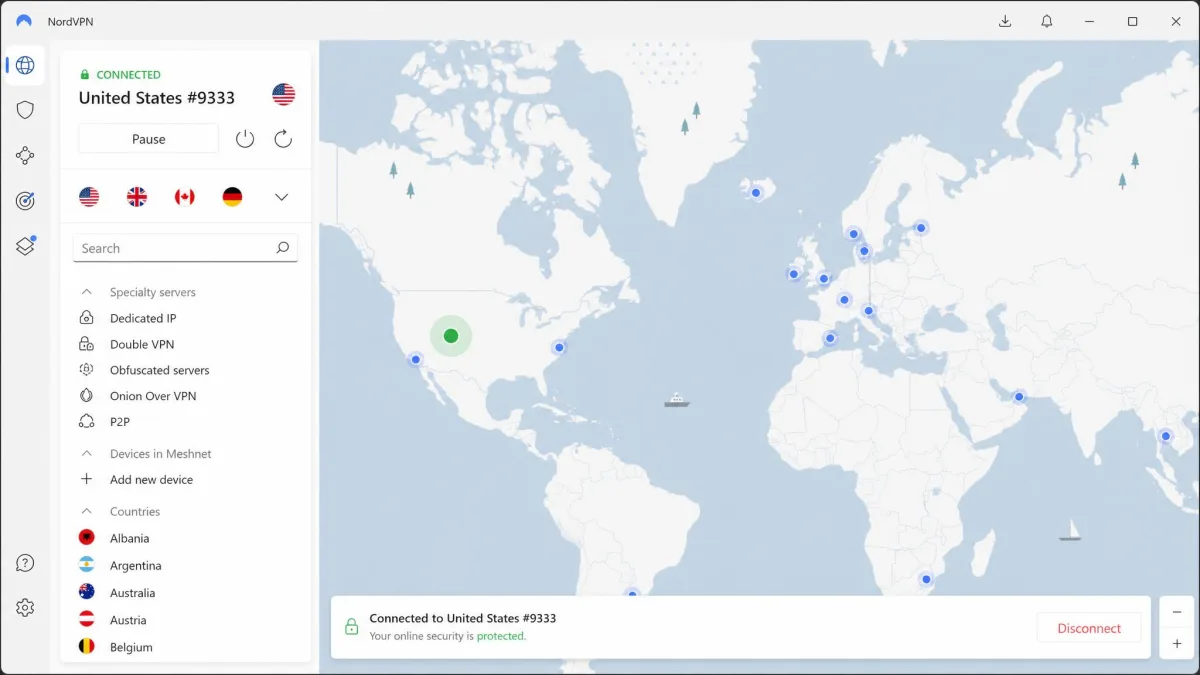Select Albania in countries list
The image size is (1200, 675).
[129, 538]
